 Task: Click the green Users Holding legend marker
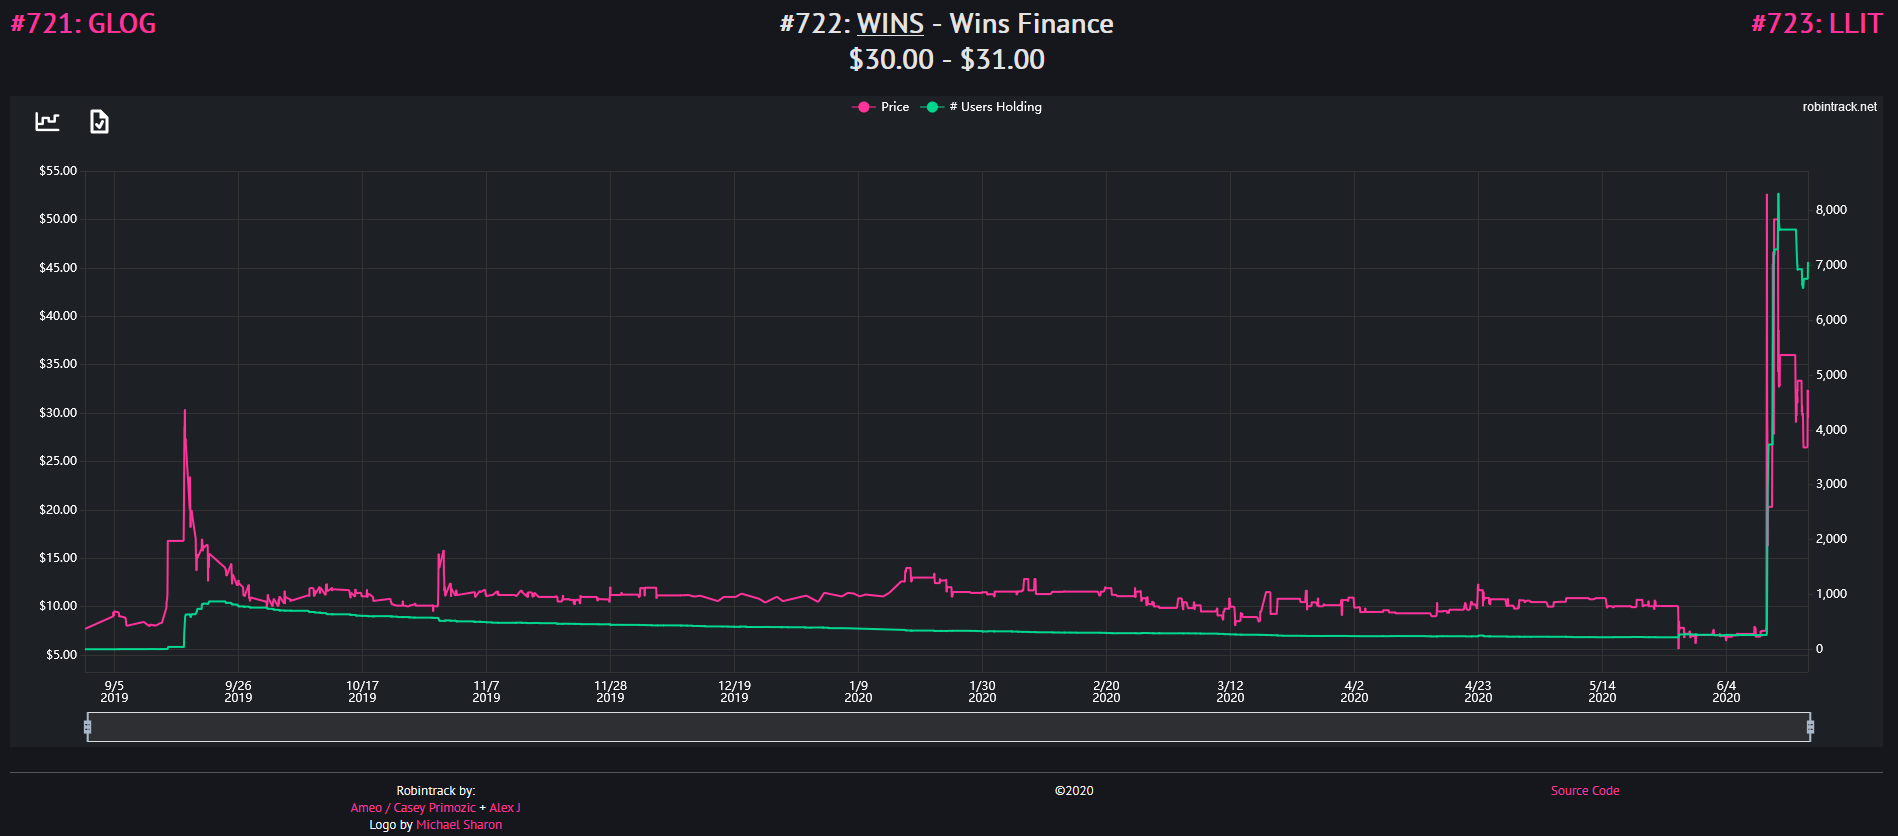pyautogui.click(x=932, y=107)
